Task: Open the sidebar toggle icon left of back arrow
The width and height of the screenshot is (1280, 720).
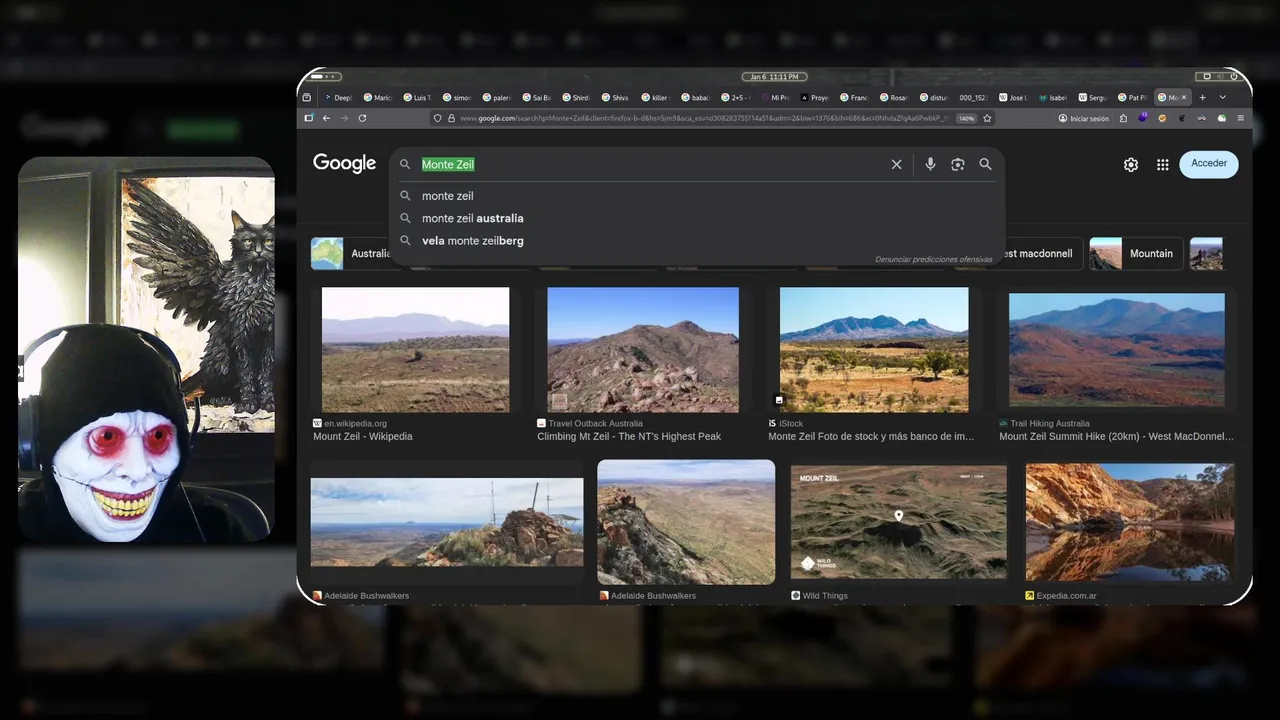Action: click(308, 118)
